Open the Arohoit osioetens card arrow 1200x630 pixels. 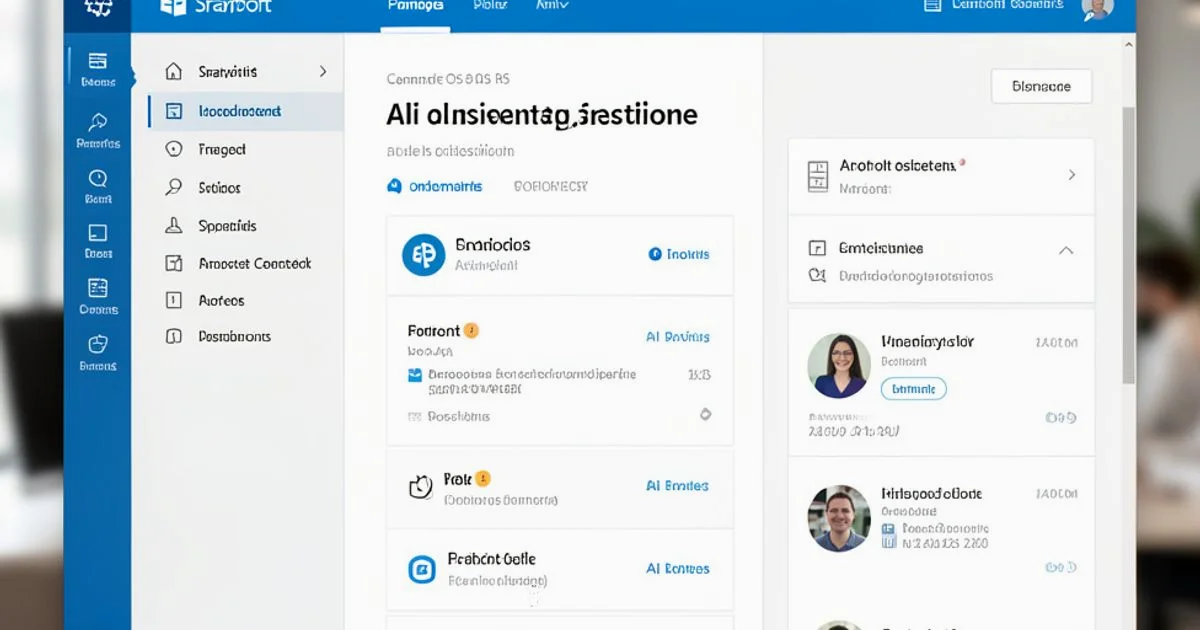1072,176
